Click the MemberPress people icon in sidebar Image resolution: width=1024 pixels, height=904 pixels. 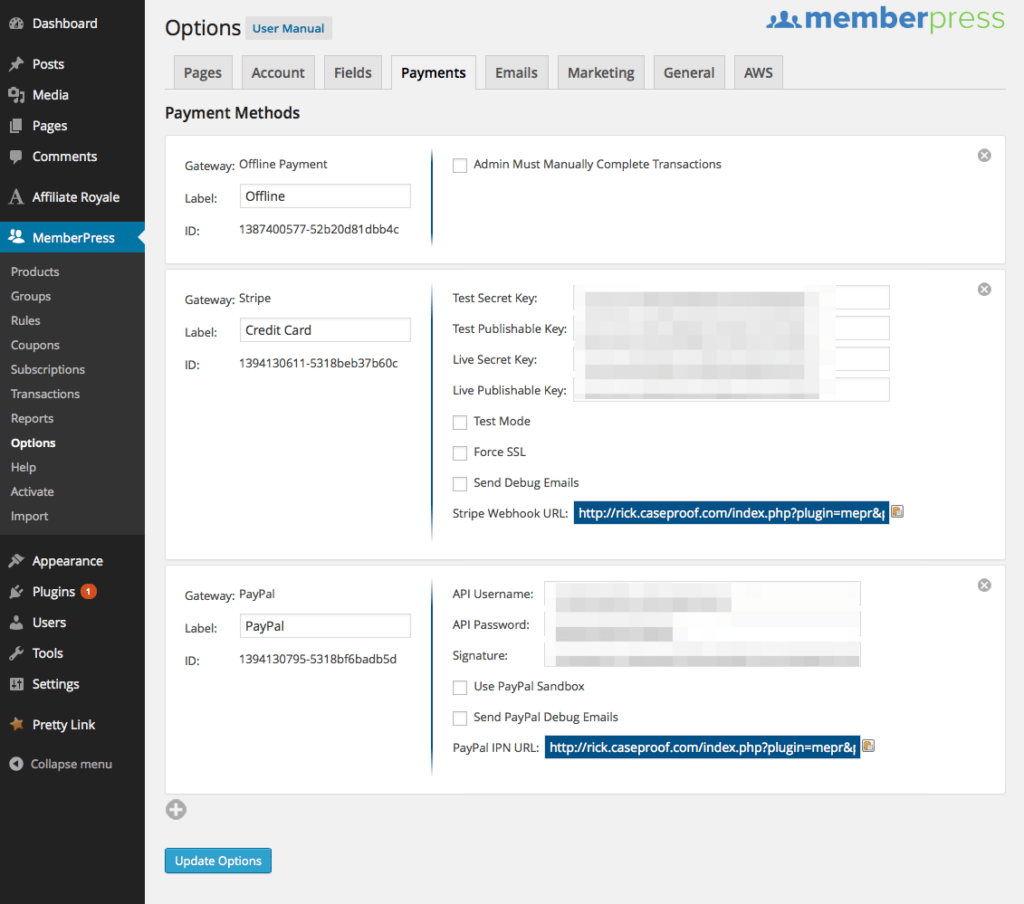pos(16,237)
